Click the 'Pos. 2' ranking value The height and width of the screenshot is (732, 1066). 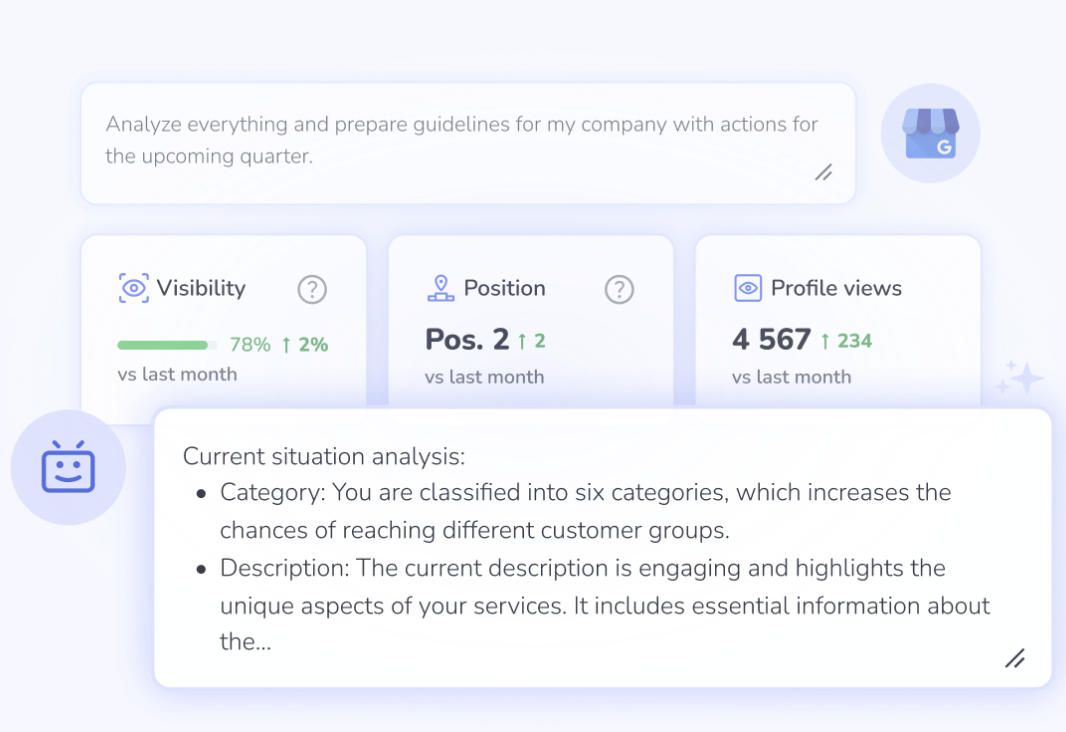(467, 339)
